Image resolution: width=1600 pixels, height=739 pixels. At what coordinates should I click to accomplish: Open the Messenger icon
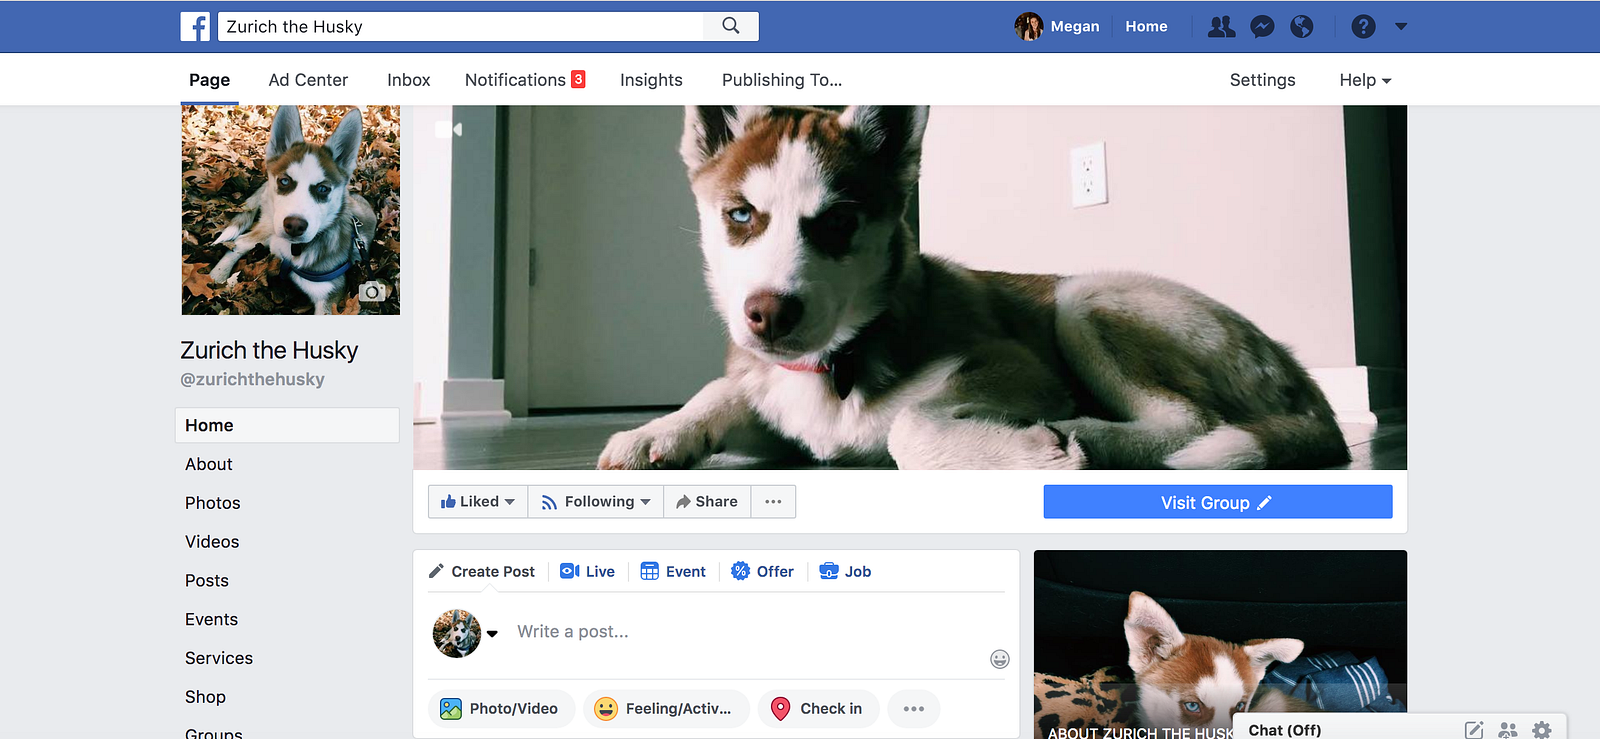tap(1262, 27)
